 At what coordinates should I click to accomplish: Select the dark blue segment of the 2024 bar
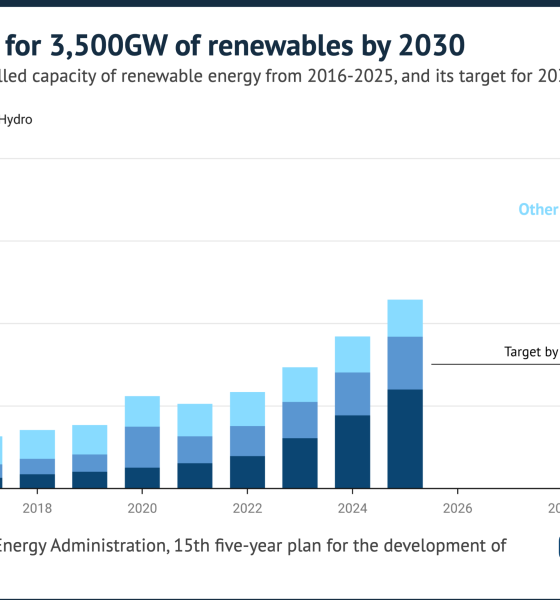[x=353, y=452]
